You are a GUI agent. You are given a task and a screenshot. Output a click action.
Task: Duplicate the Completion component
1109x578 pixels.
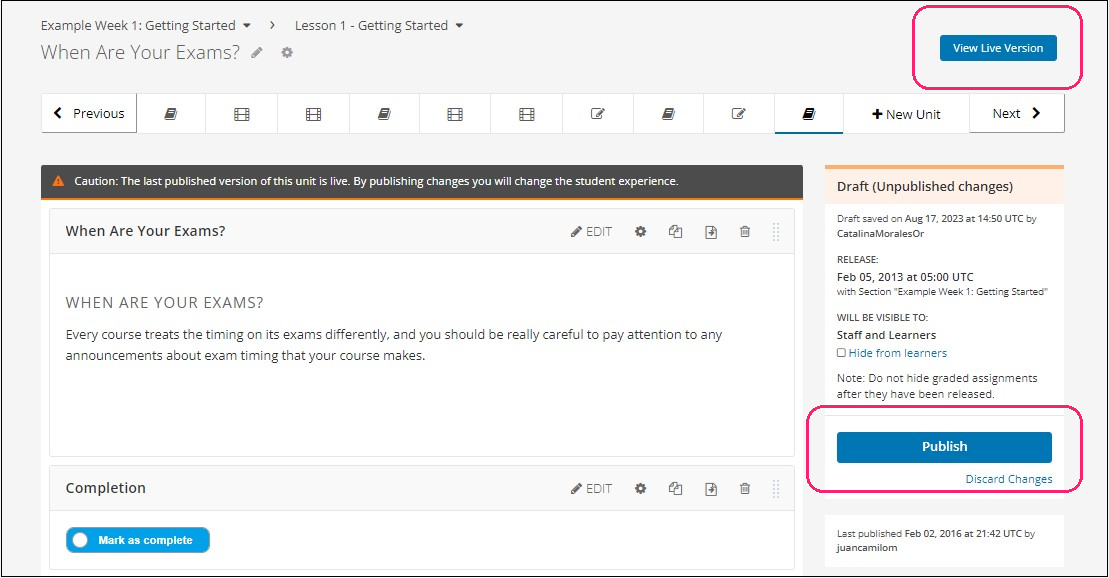click(676, 489)
